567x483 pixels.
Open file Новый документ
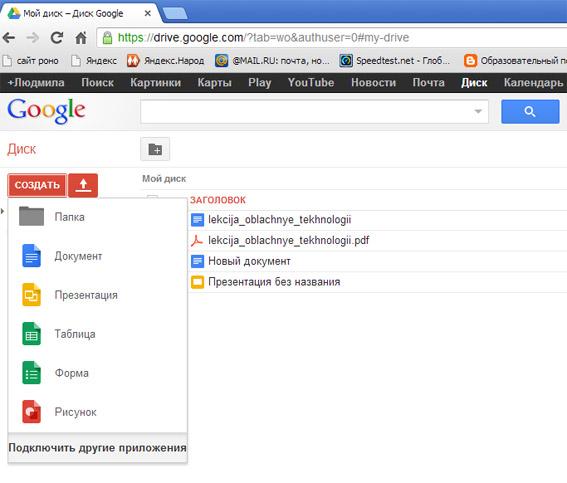tap(250, 261)
